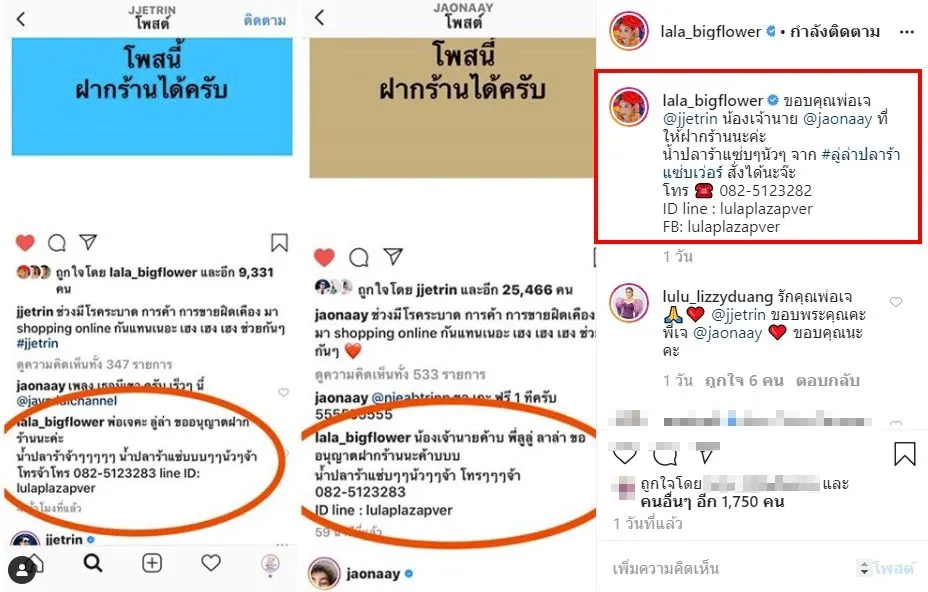Viewport: 928px width, 592px height.
Task: Click the #jjetrin hashtag
Action: (37, 343)
